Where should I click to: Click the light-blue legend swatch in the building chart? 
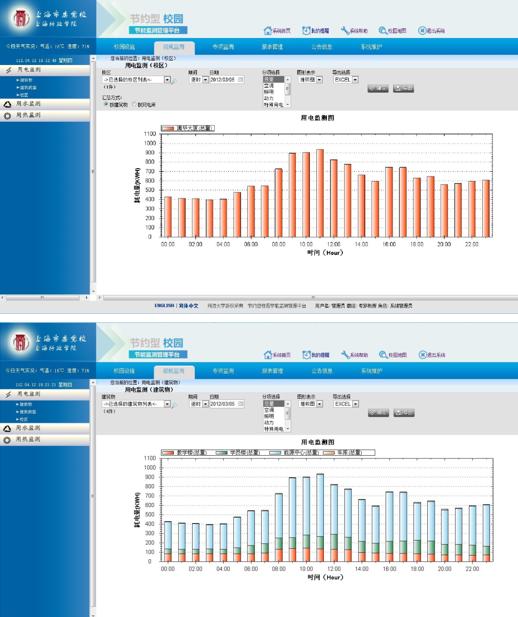[275, 453]
